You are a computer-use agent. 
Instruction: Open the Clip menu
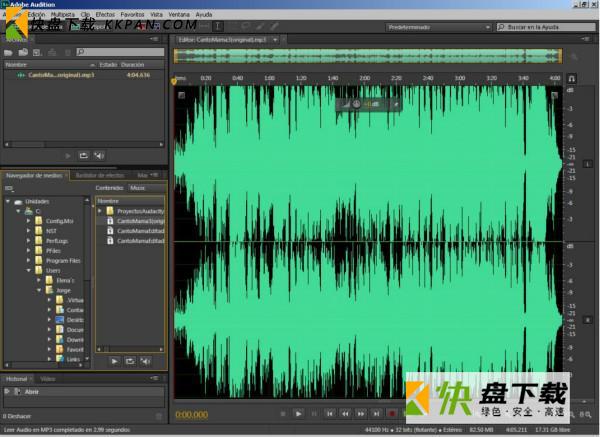point(85,15)
